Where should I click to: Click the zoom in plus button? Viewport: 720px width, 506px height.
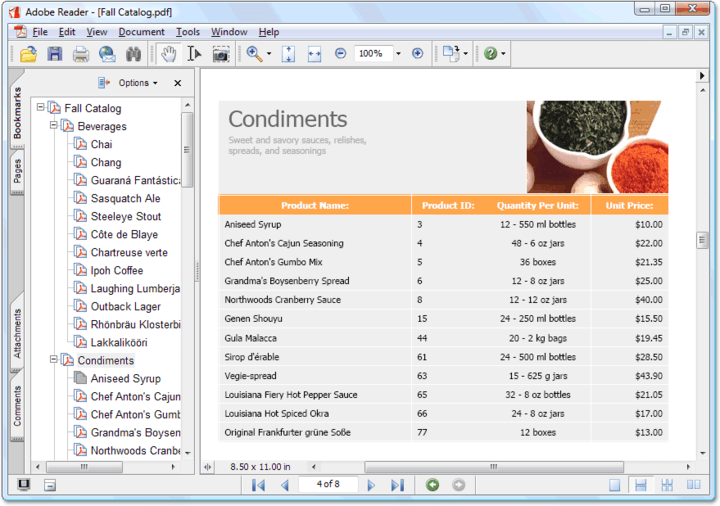[x=417, y=54]
